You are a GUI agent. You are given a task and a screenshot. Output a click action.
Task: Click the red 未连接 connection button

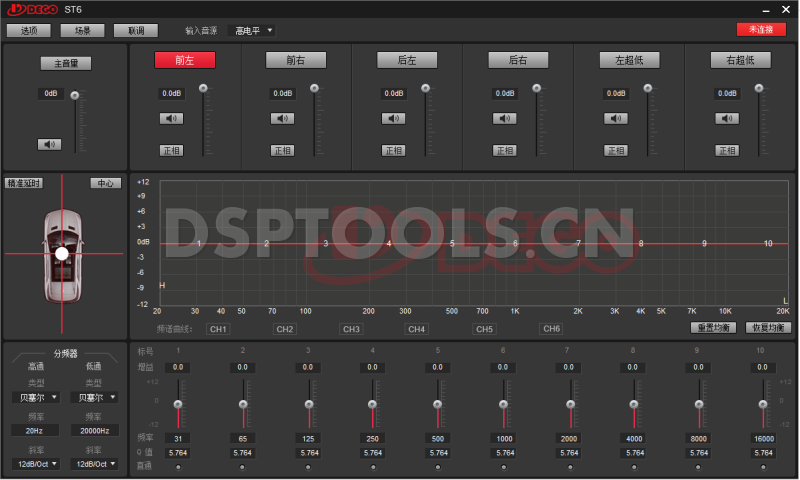[x=761, y=30]
